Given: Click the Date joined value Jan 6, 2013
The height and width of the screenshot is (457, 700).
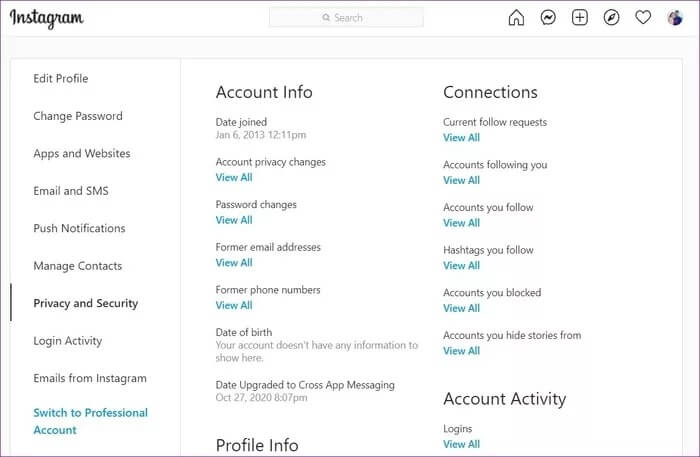Looking at the screenshot, I should tap(261, 135).
